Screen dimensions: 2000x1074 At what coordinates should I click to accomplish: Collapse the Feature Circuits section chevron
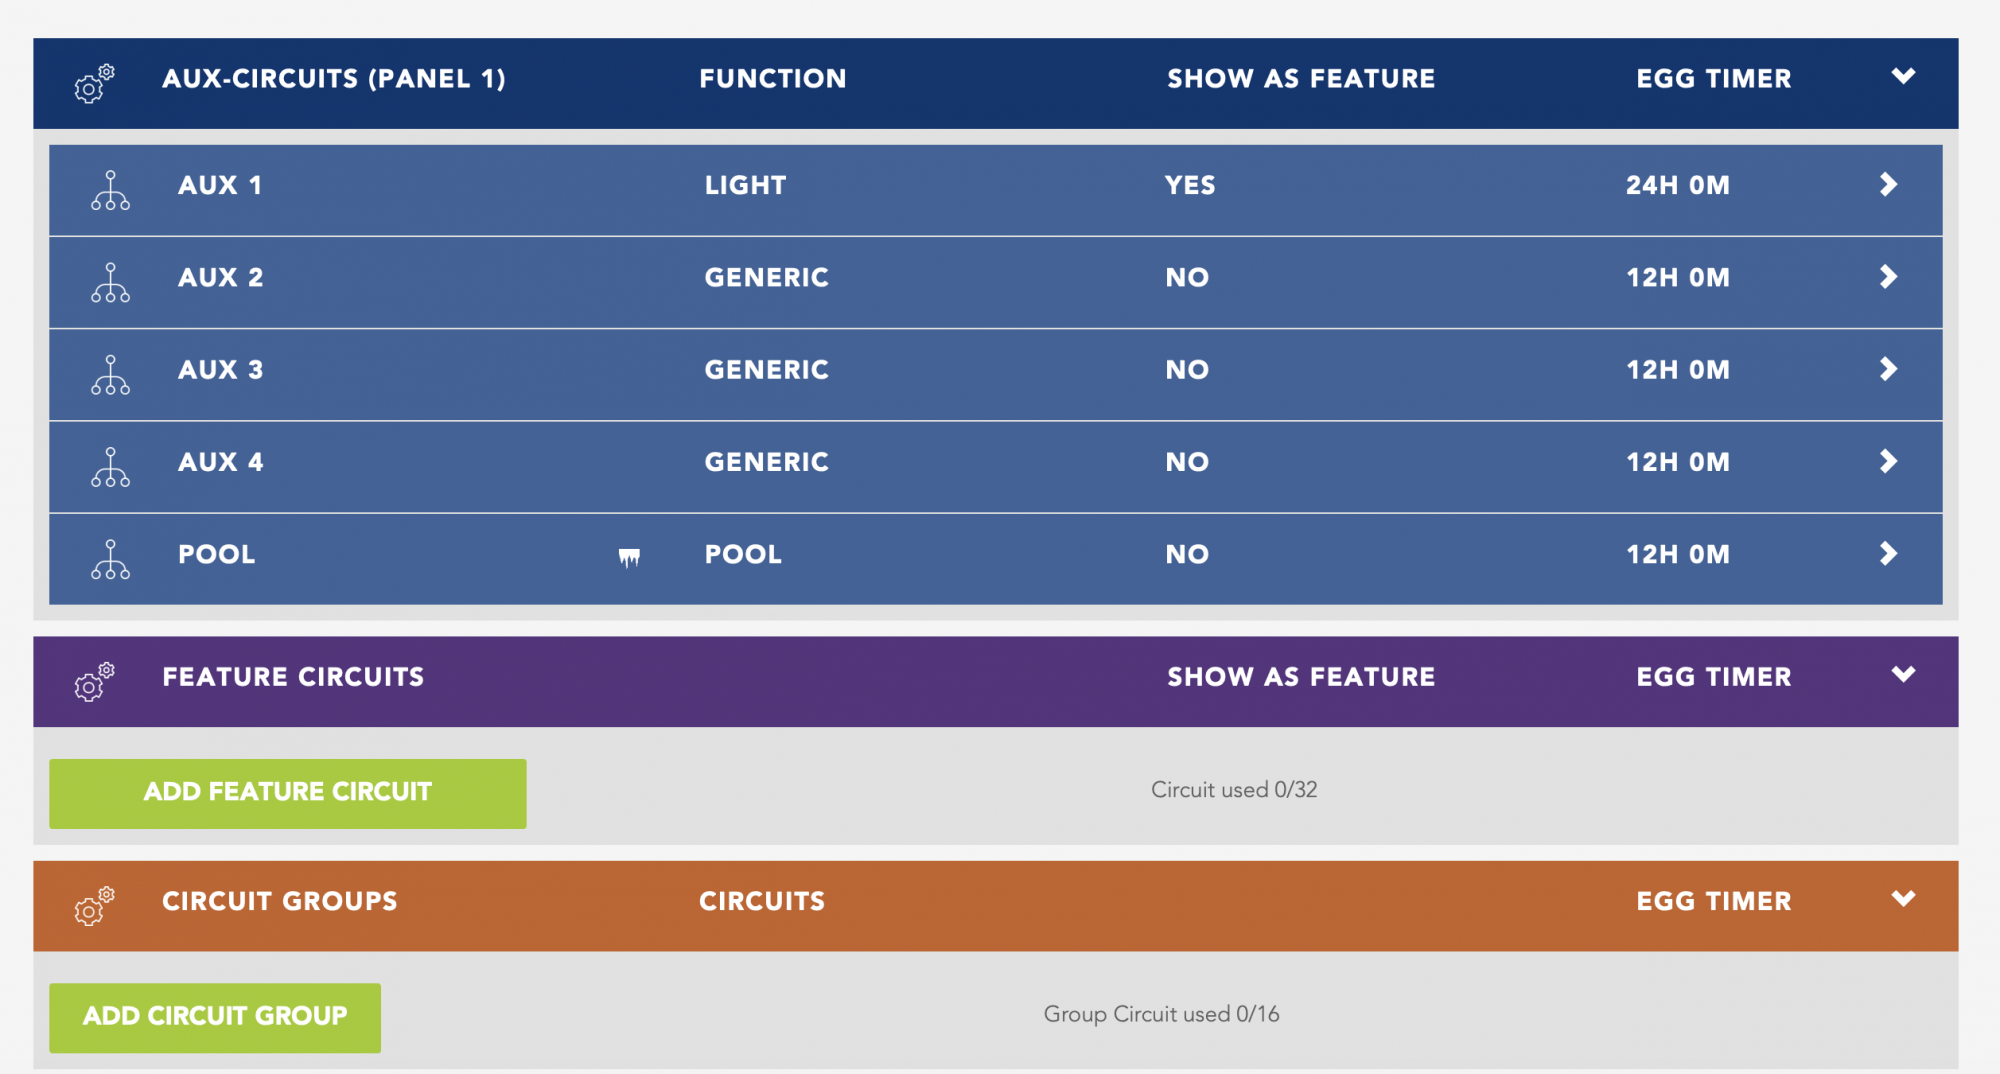pos(1903,674)
